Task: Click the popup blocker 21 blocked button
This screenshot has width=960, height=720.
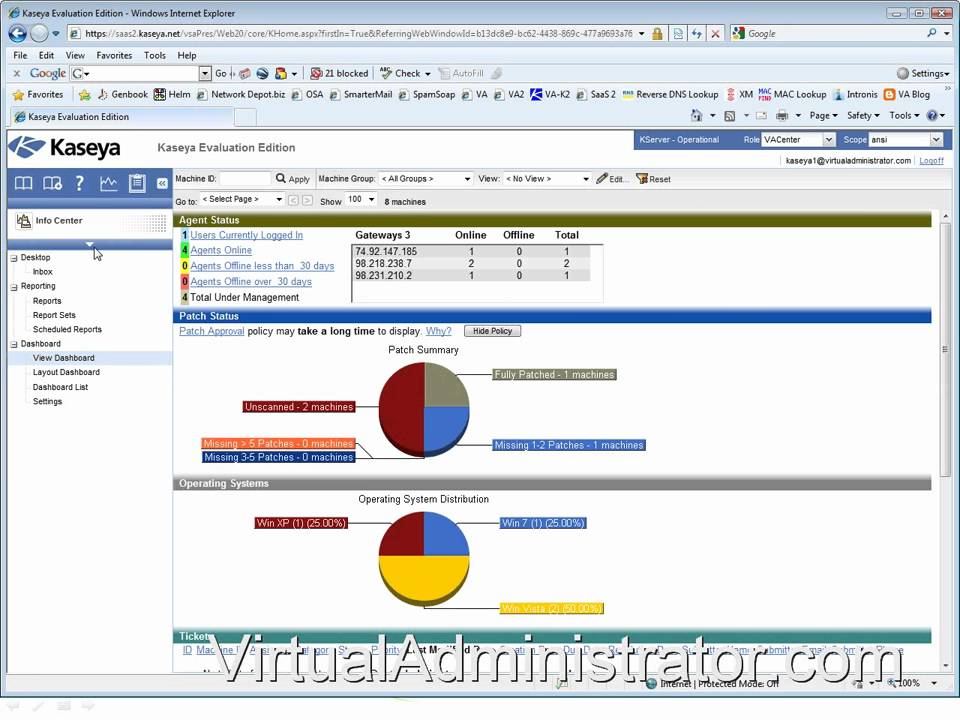Action: click(x=339, y=73)
